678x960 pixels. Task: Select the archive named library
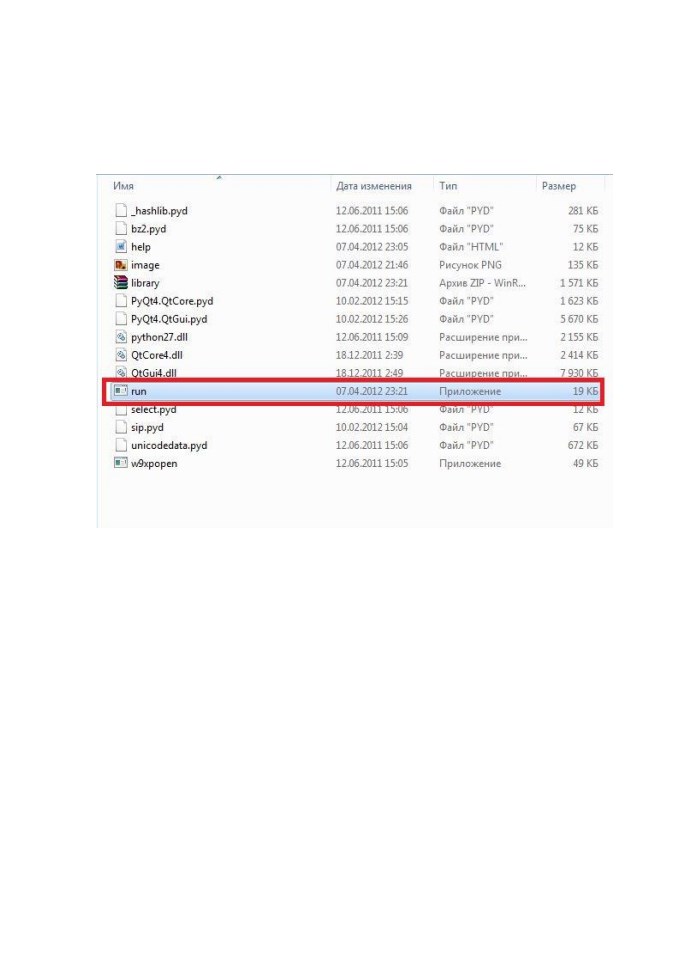(145, 283)
